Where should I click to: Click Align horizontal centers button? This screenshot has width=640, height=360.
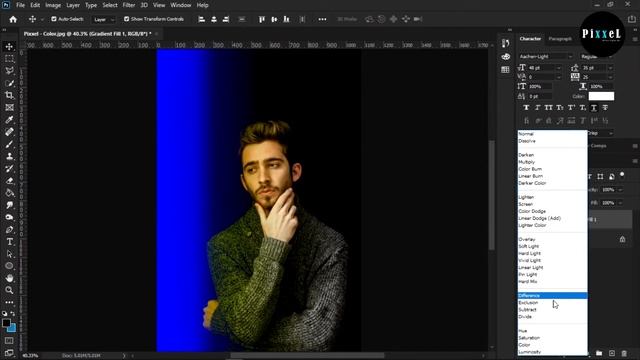point(214,19)
